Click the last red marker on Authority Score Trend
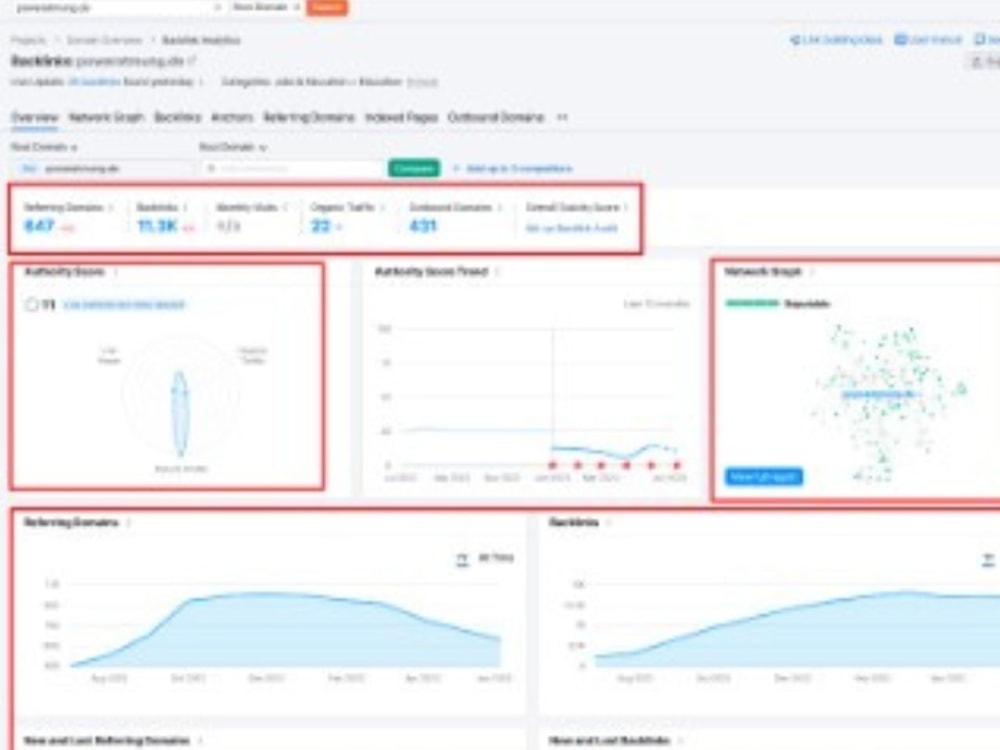The width and height of the screenshot is (1000, 750). pos(677,466)
